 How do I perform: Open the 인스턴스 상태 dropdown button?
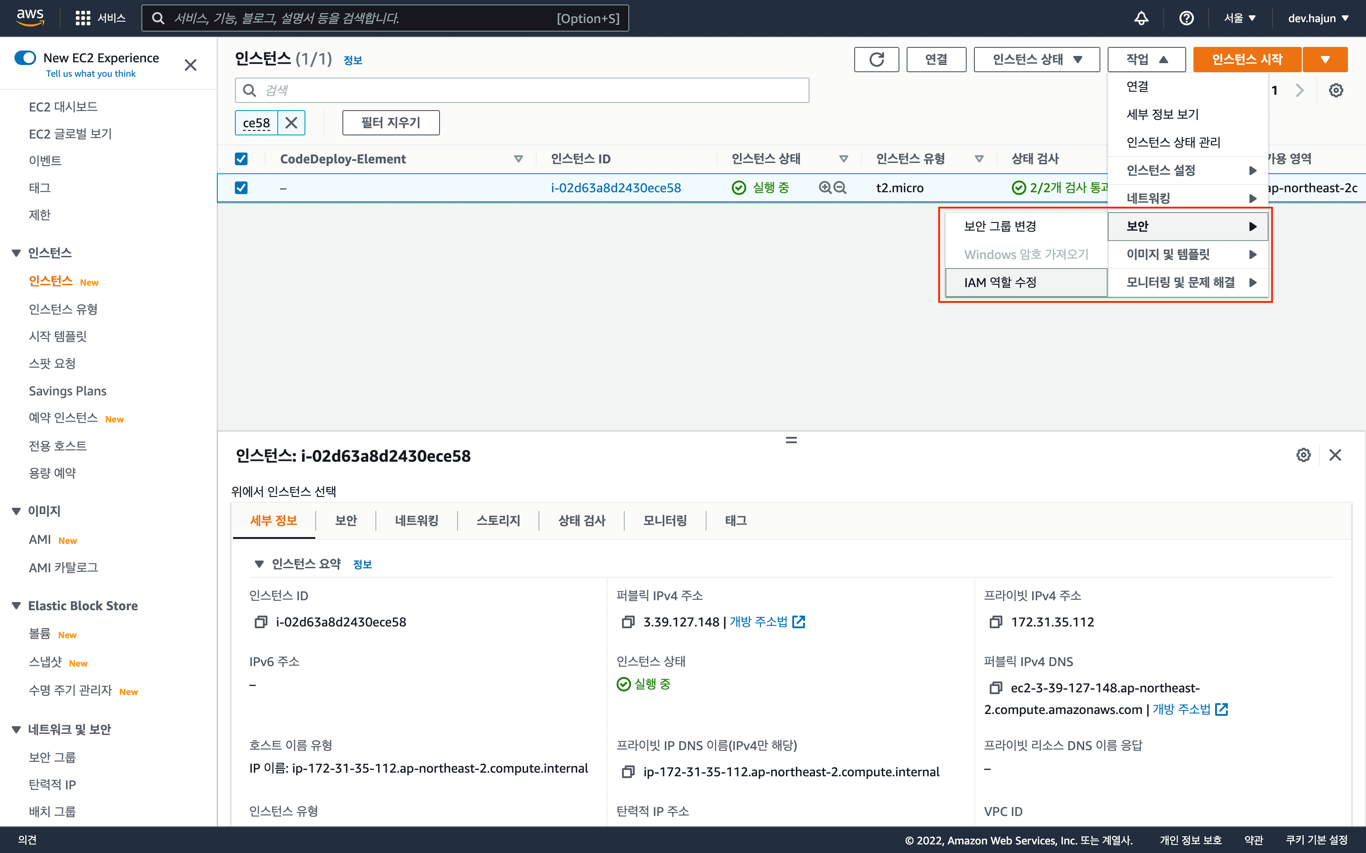tap(1037, 59)
